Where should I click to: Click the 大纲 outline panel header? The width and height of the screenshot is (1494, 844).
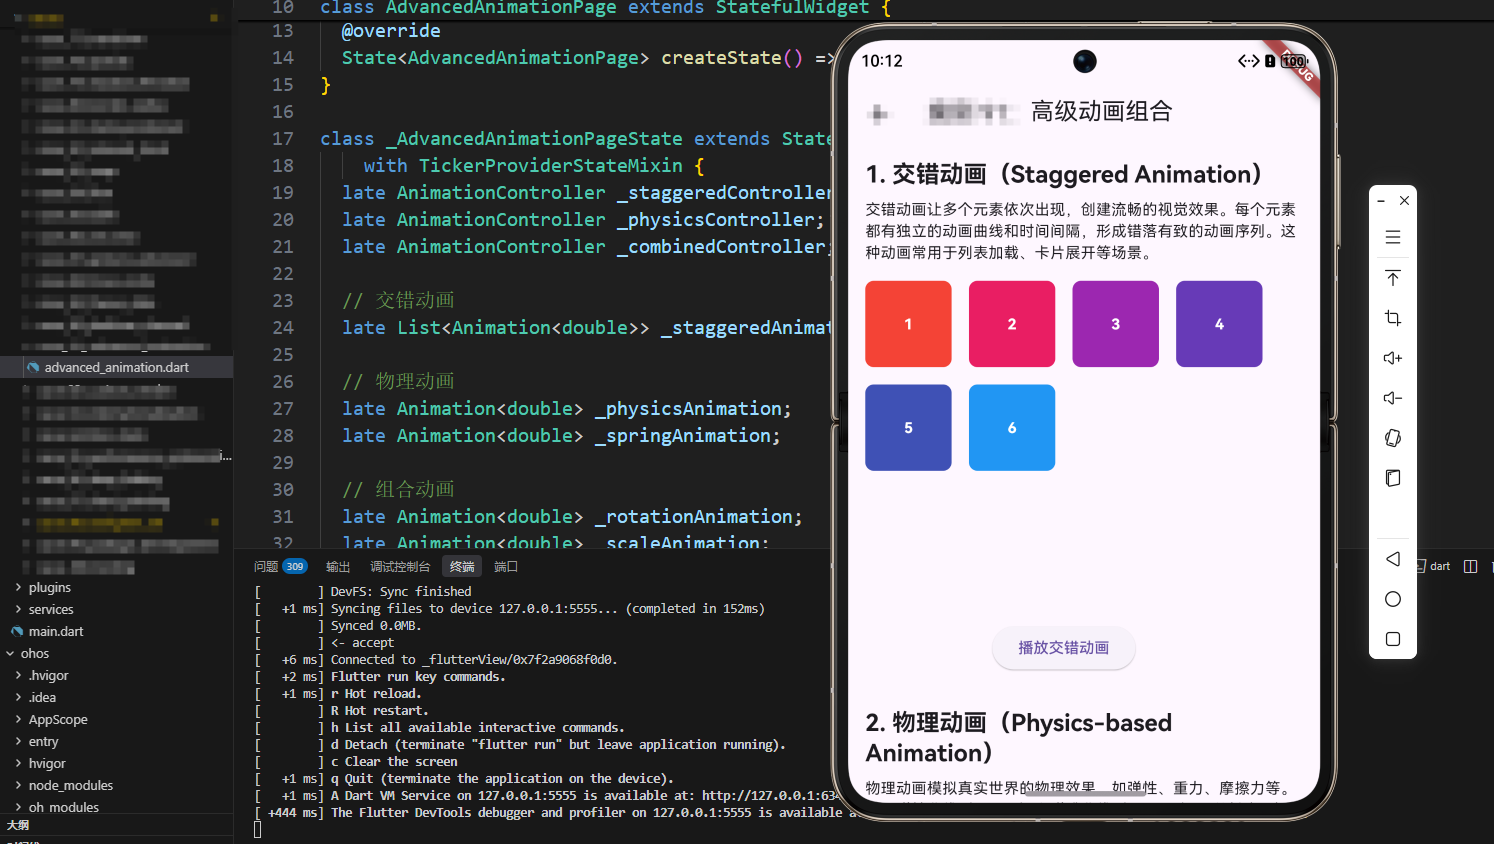[116, 825]
